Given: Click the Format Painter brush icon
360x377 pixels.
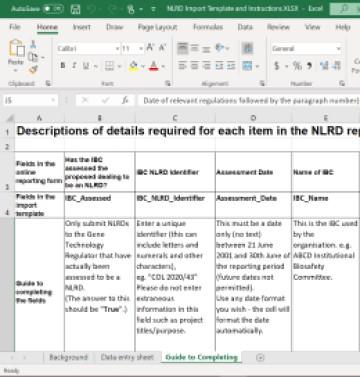Looking at the screenshot, I should [33, 69].
